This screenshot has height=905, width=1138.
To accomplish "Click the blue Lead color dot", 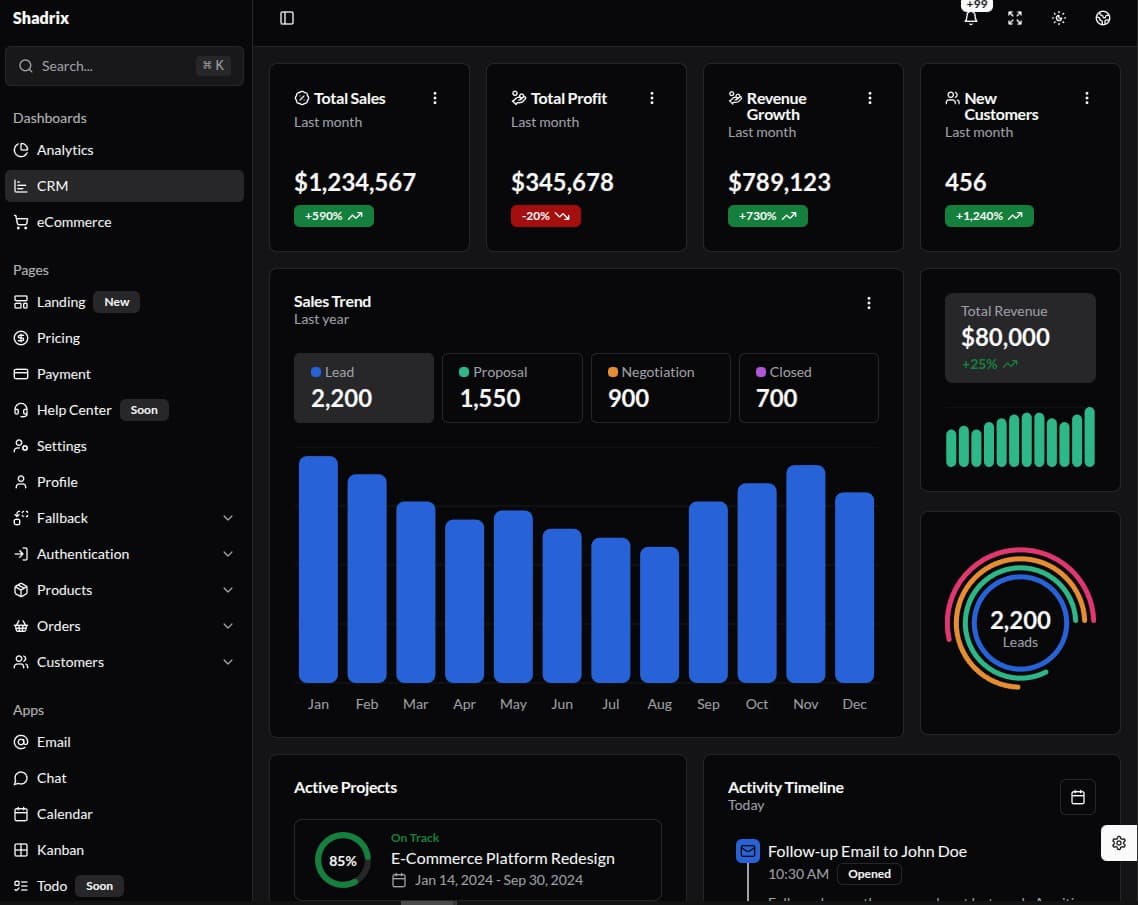I will point(316,372).
